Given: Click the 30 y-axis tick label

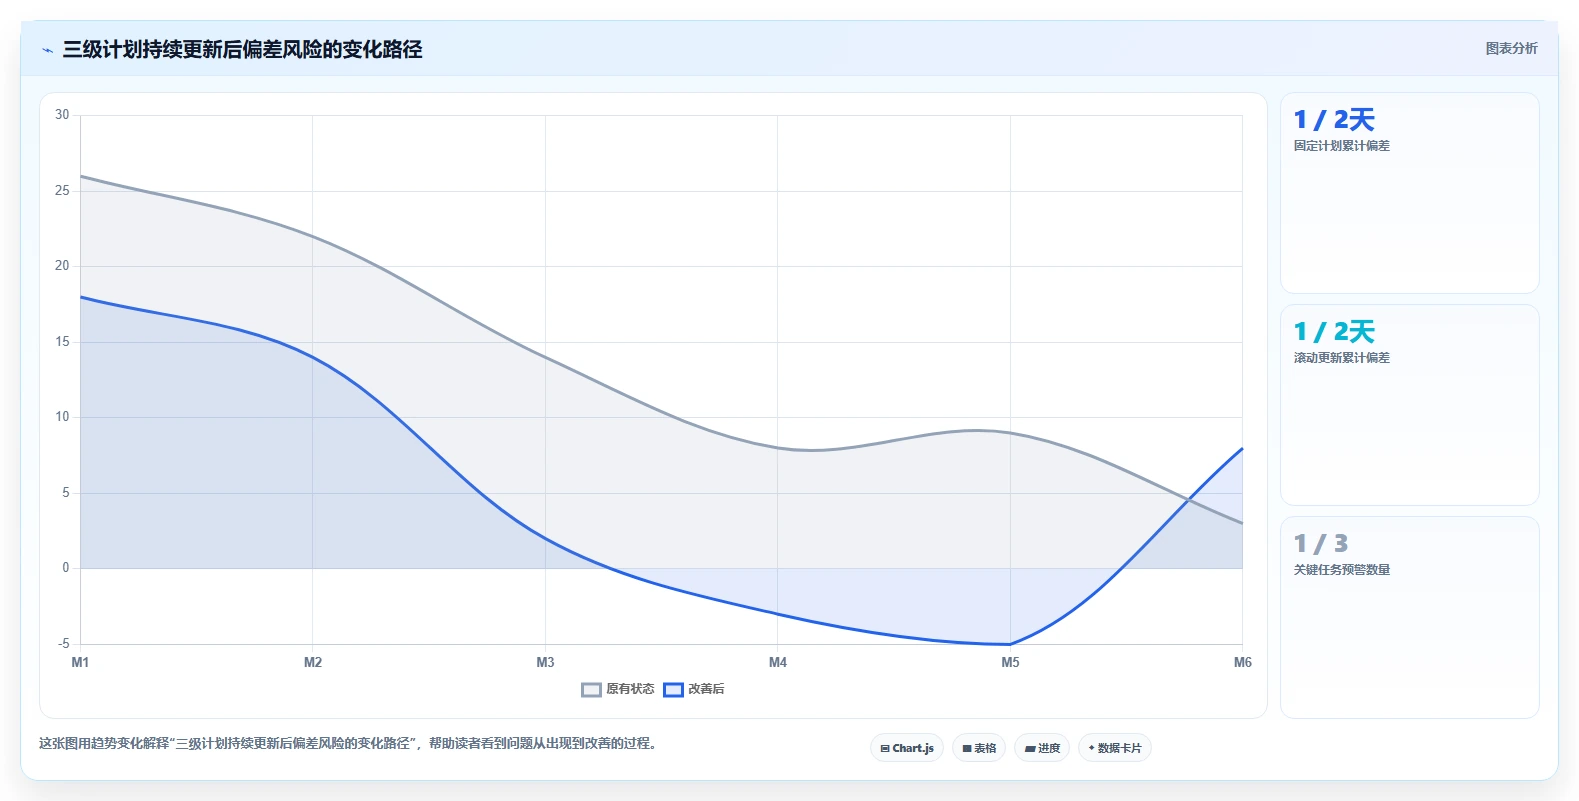Looking at the screenshot, I should tap(62, 115).
